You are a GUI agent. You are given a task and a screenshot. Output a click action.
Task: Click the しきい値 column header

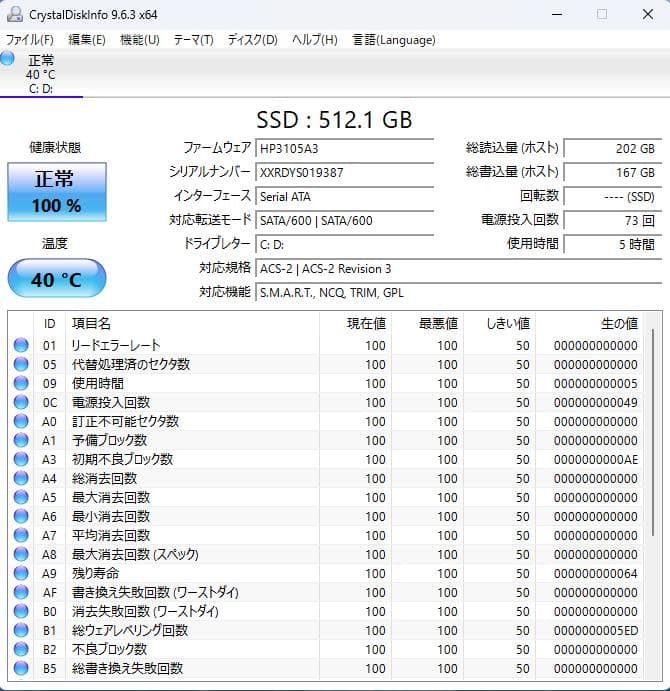click(x=499, y=323)
